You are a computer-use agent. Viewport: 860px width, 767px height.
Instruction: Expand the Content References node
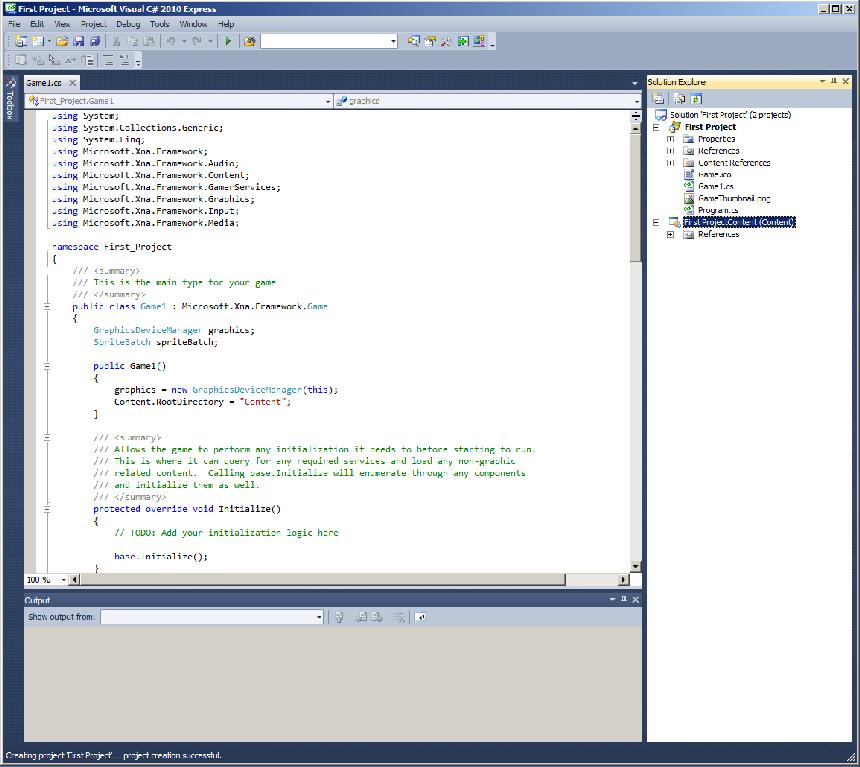[x=670, y=163]
